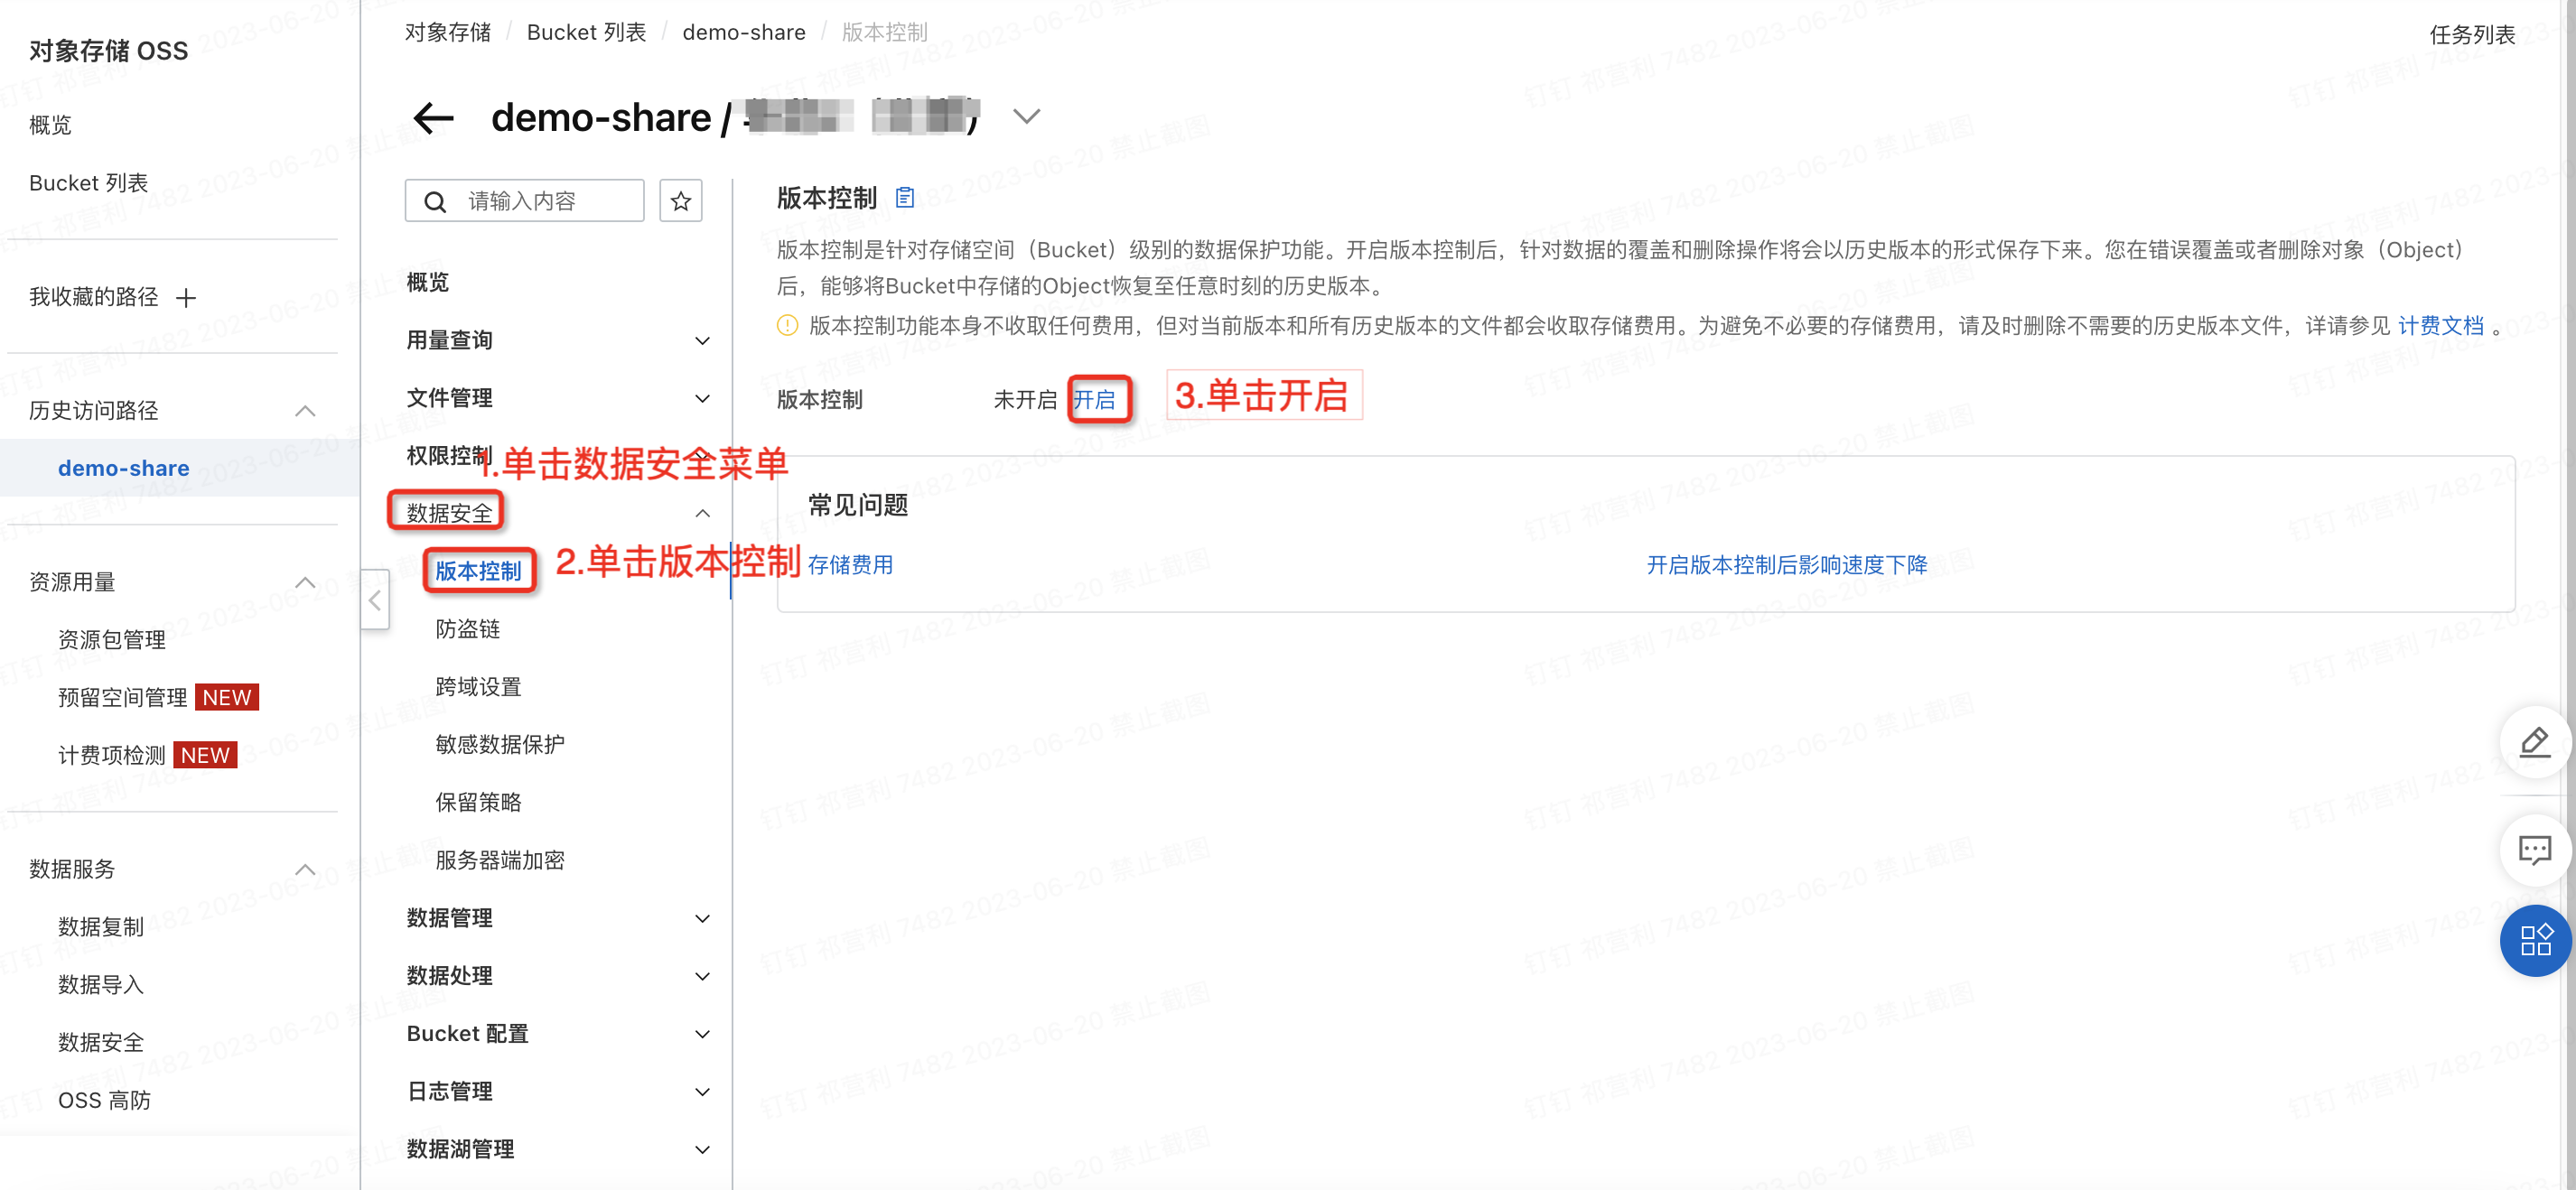This screenshot has width=2576, height=1190.
Task: Open the bucket switcher dropdown arrow by title
Action: [1026, 117]
